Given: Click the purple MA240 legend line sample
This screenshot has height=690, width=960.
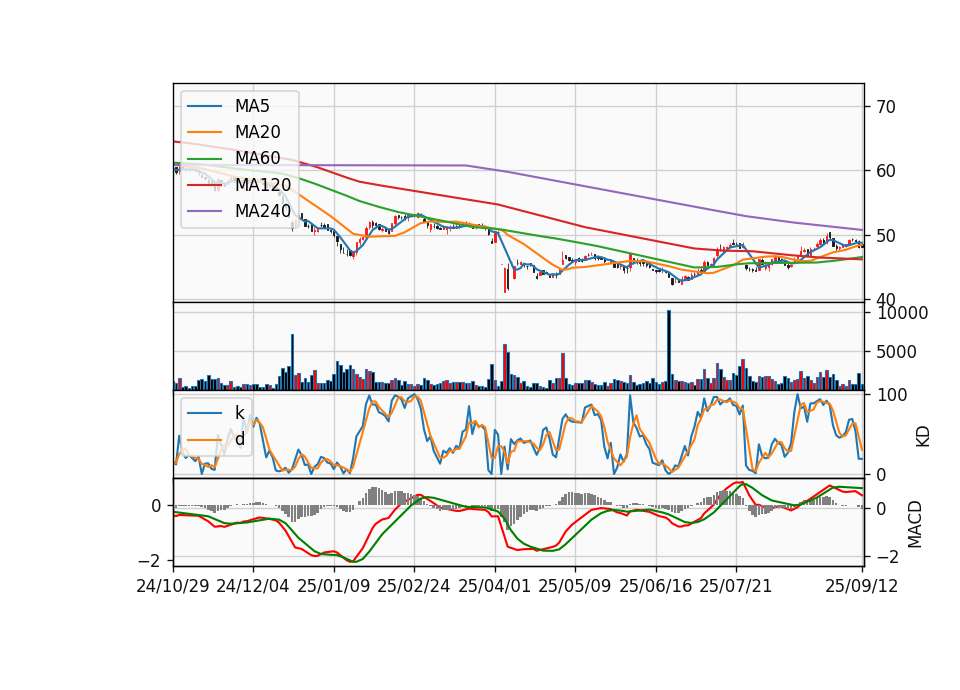Looking at the screenshot, I should [204, 211].
